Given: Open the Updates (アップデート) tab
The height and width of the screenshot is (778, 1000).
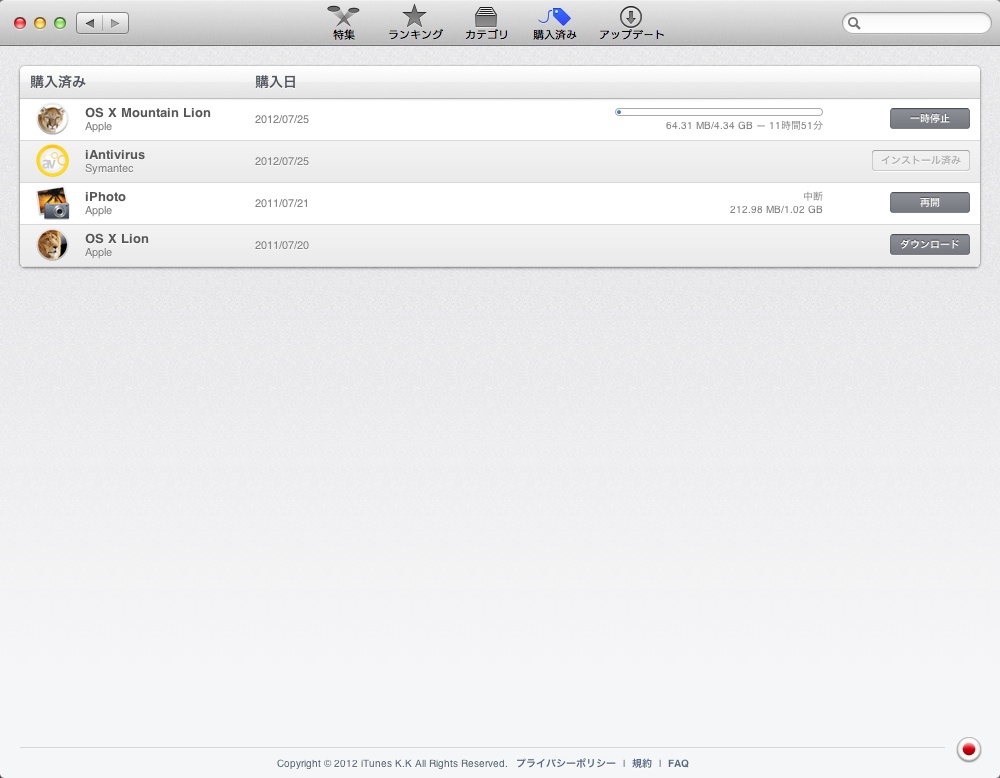Looking at the screenshot, I should [631, 18].
